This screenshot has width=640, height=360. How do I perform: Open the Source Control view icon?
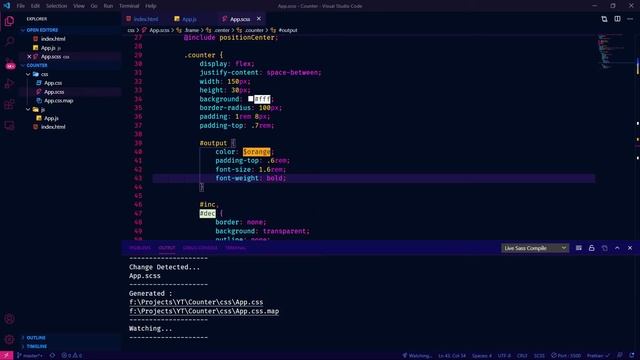(x=9, y=63)
